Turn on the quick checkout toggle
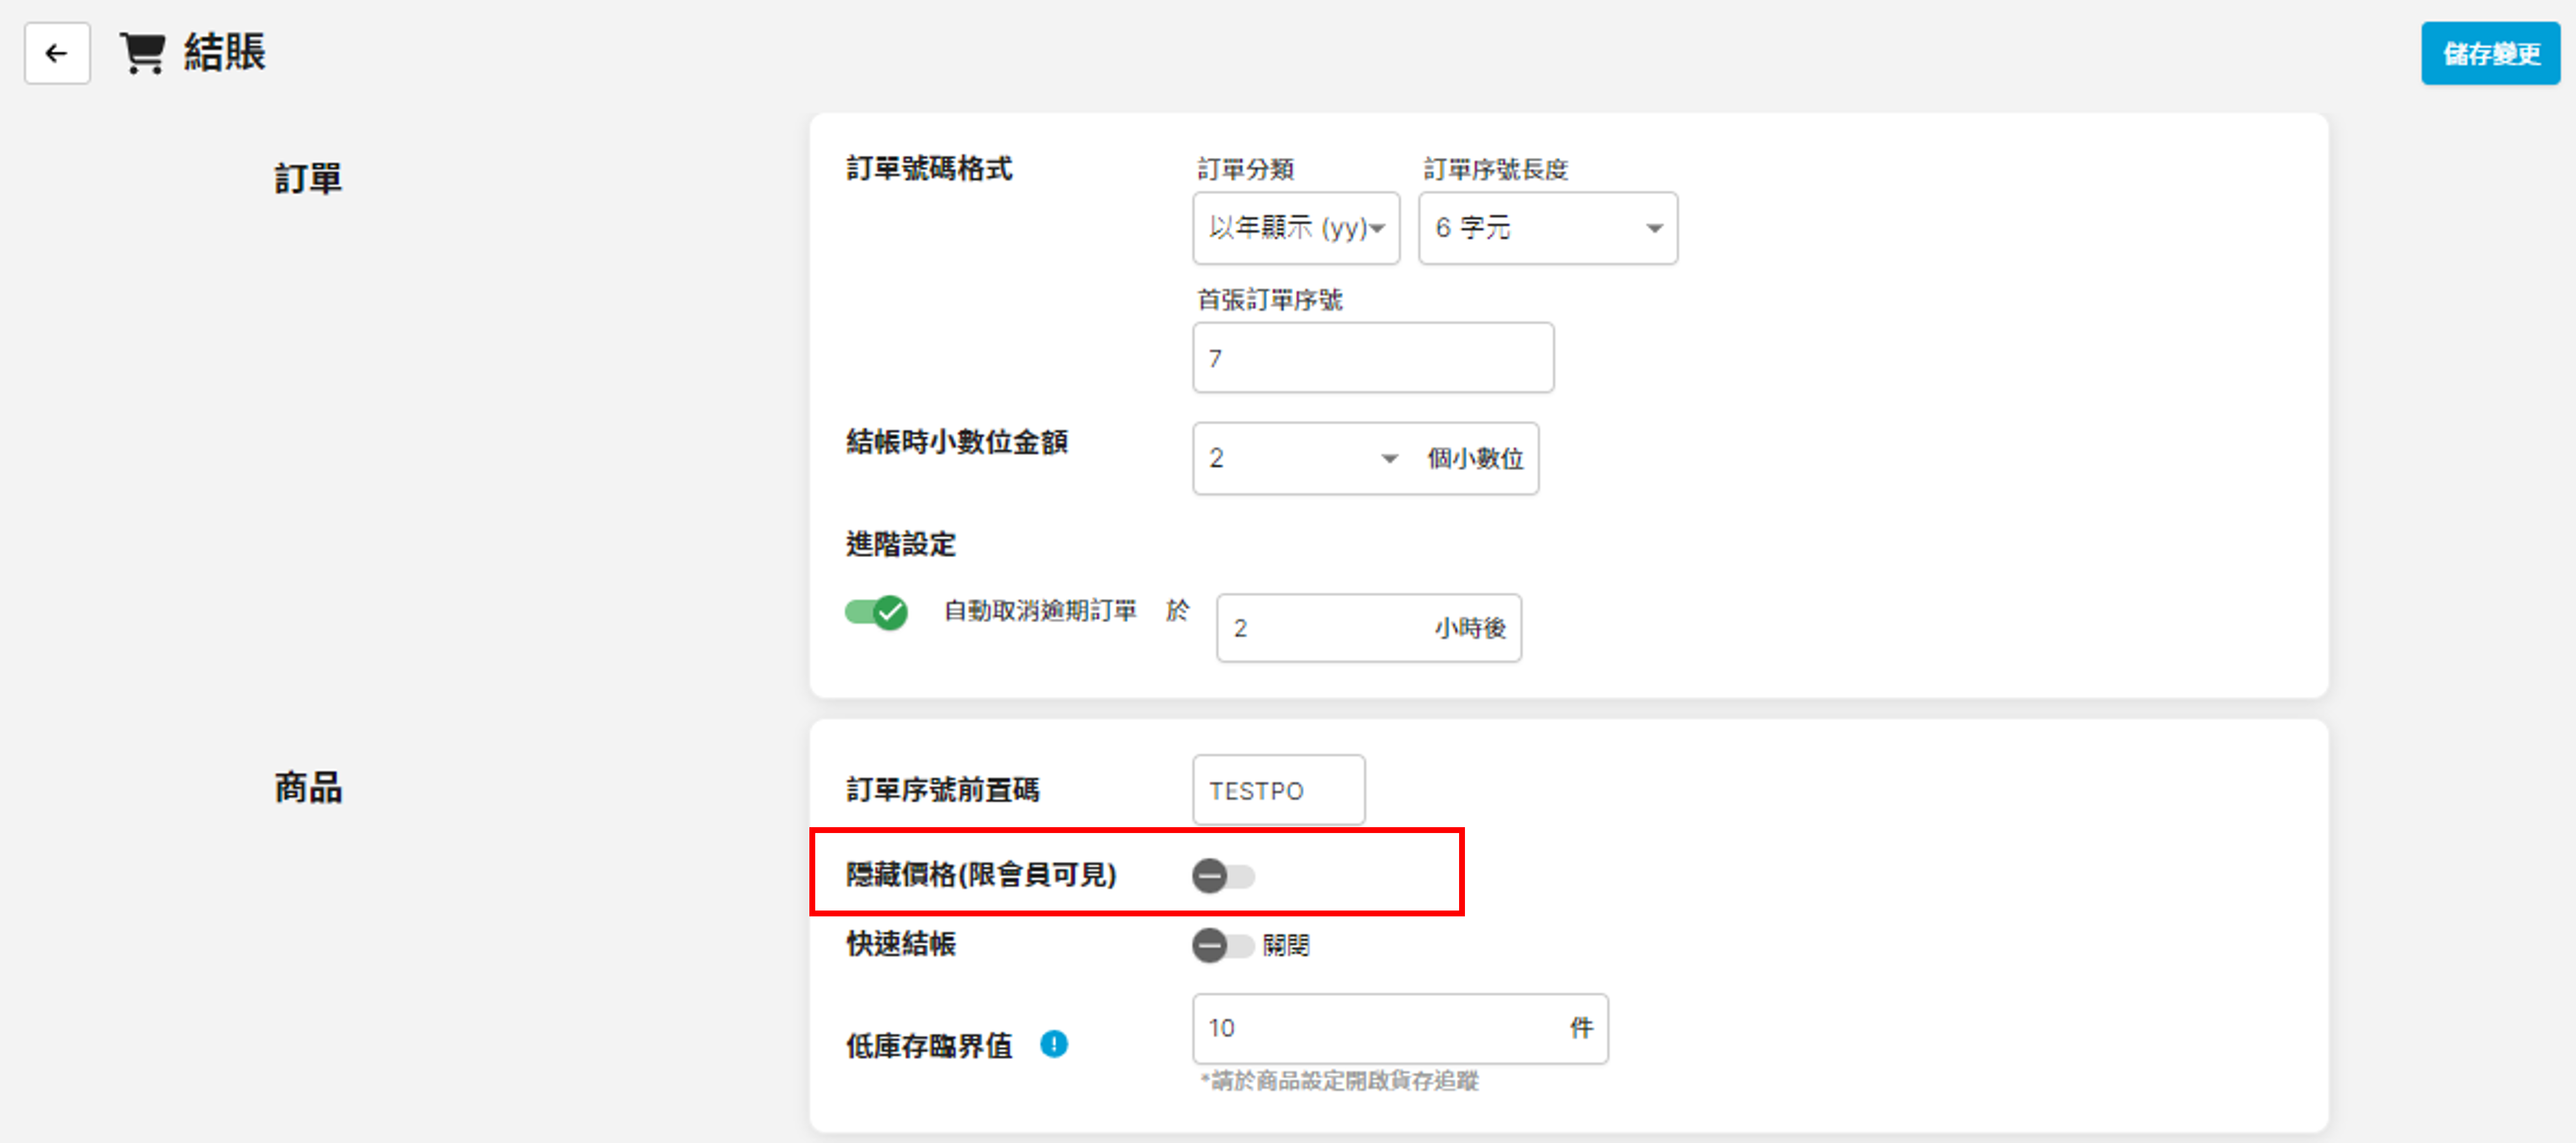This screenshot has width=2576, height=1143. pos(1222,945)
